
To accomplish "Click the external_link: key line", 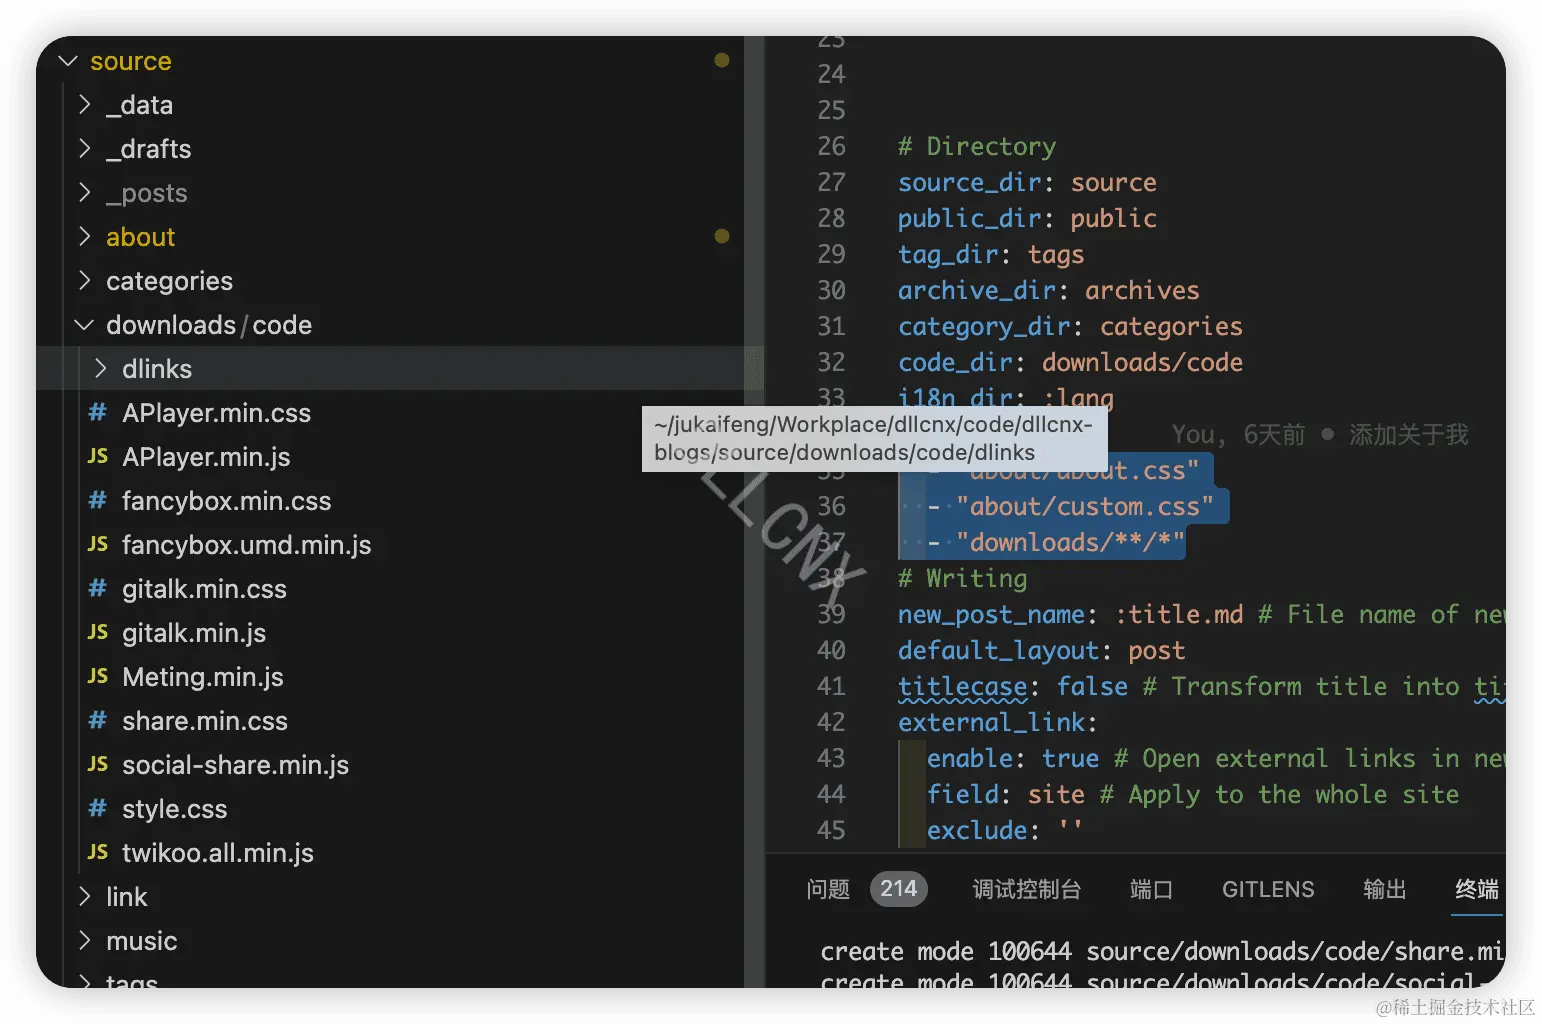I will coord(997,722).
